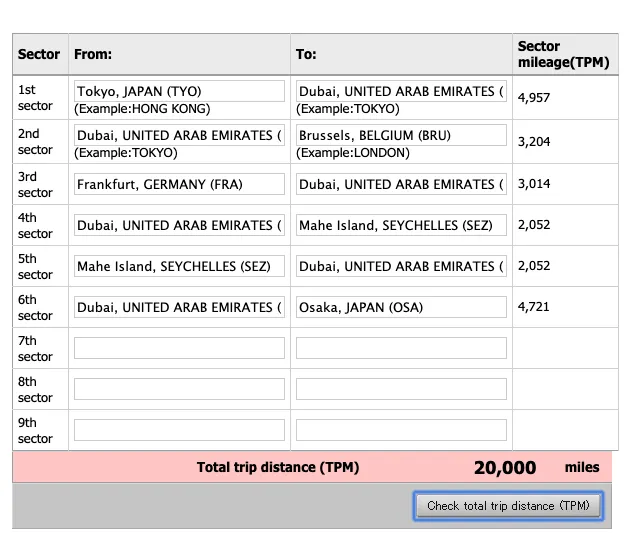Image resolution: width=643 pixels, height=537 pixels.
Task: Click the 1st sector To field (Dubai)
Action: [x=401, y=91]
